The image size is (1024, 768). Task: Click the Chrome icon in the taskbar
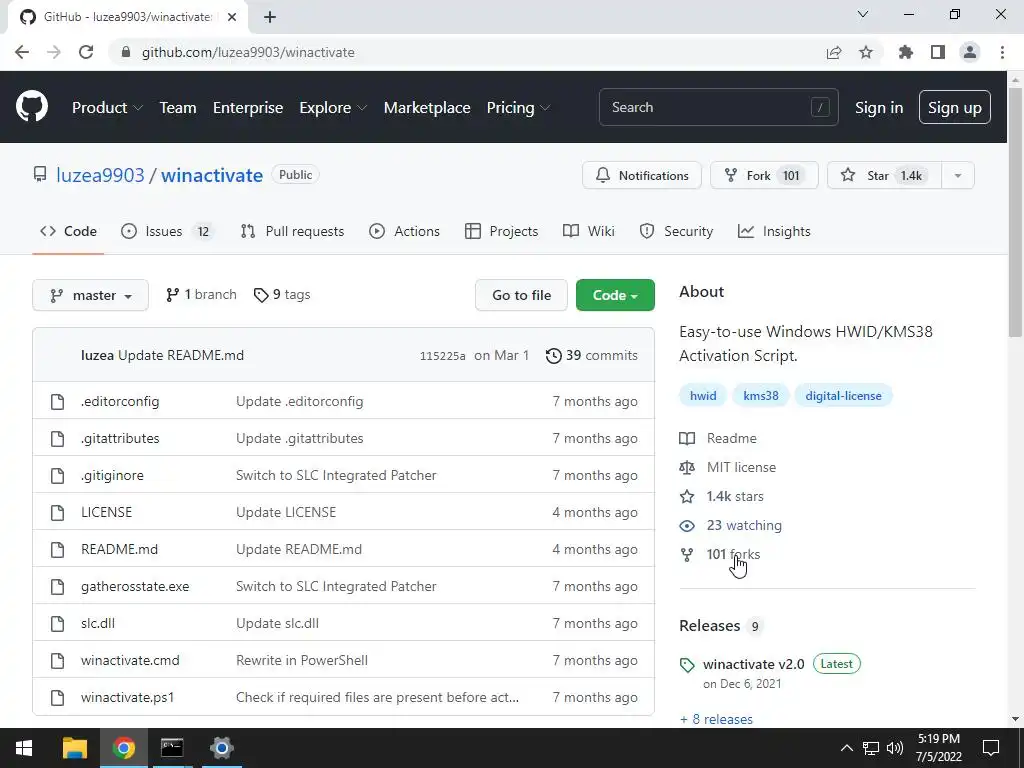[x=123, y=748]
